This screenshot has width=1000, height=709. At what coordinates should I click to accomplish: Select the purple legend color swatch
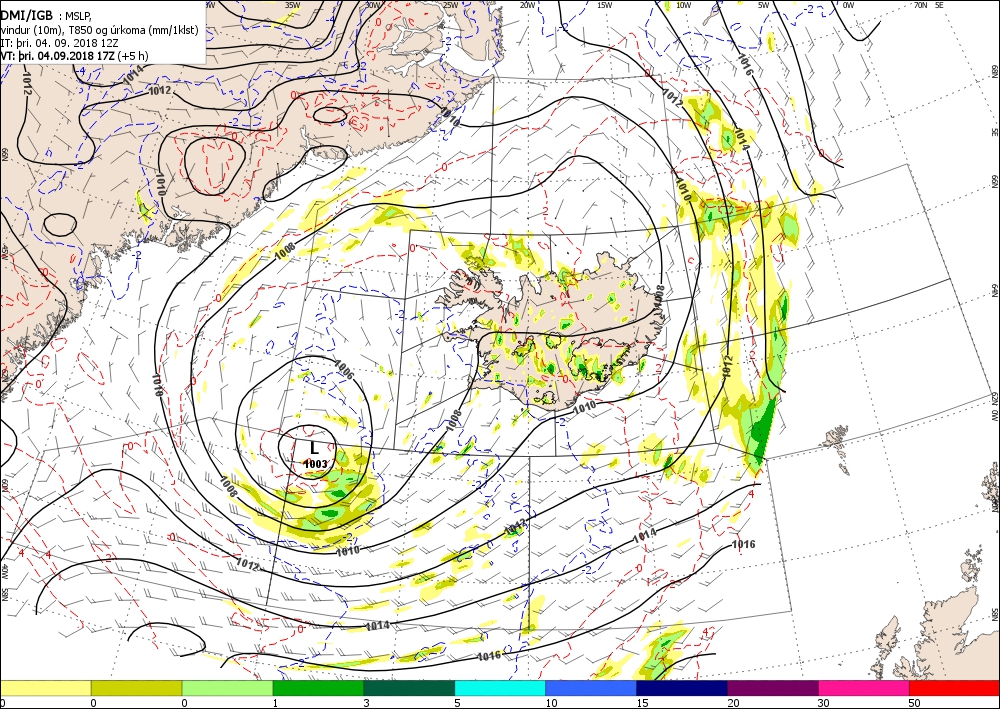pyautogui.click(x=772, y=687)
